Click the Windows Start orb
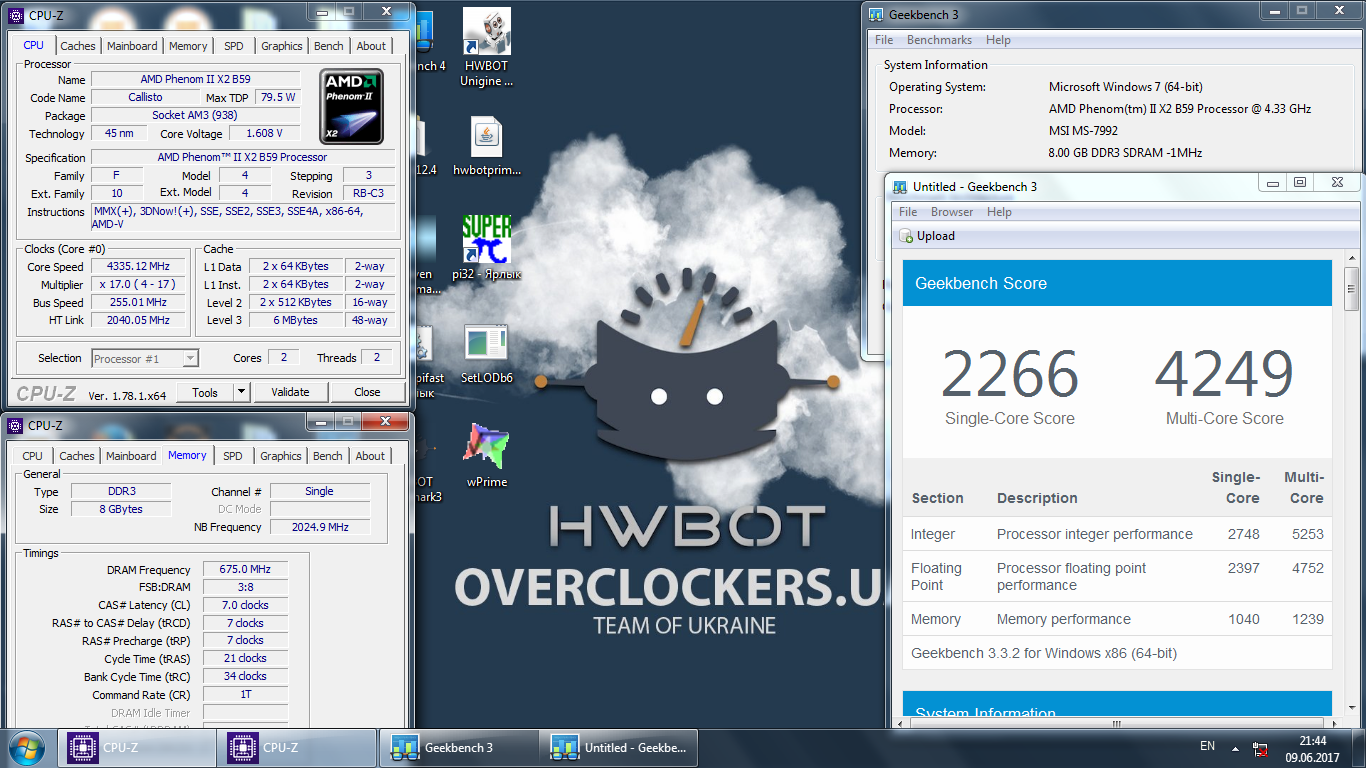Viewport: 1366px width, 768px height. (27, 747)
